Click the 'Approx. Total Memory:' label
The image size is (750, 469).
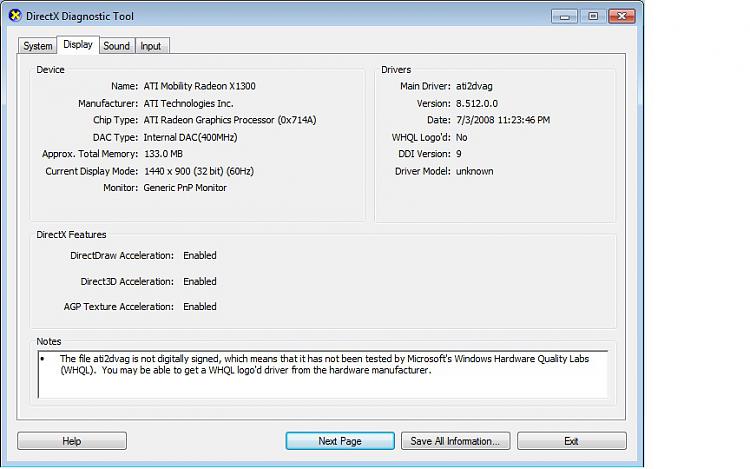pos(90,154)
